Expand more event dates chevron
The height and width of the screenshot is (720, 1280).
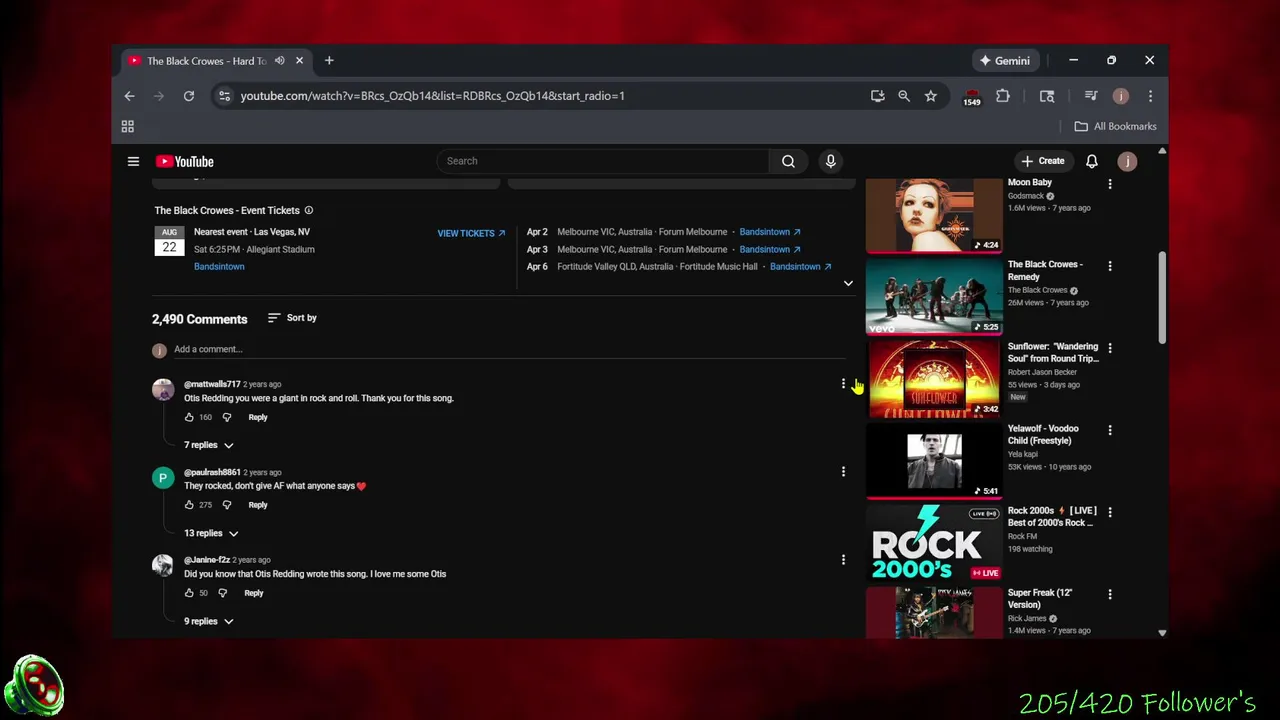coord(848,283)
